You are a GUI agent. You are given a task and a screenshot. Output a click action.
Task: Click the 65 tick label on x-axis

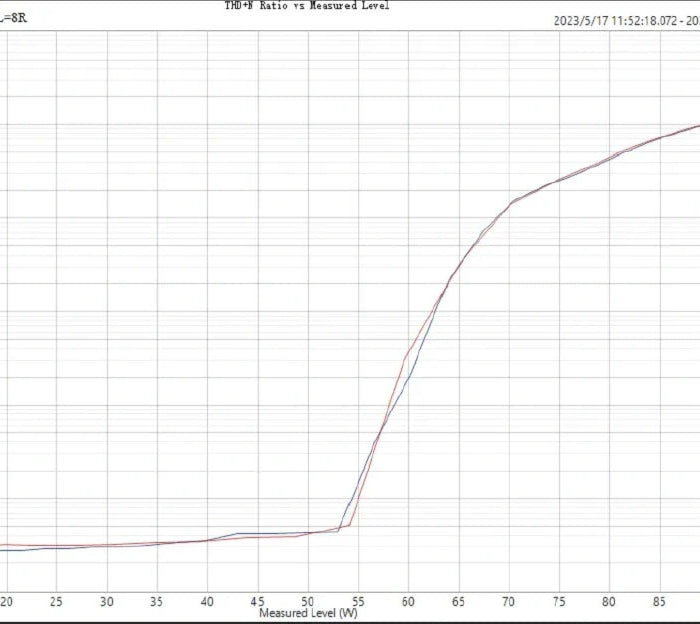pyautogui.click(x=458, y=602)
